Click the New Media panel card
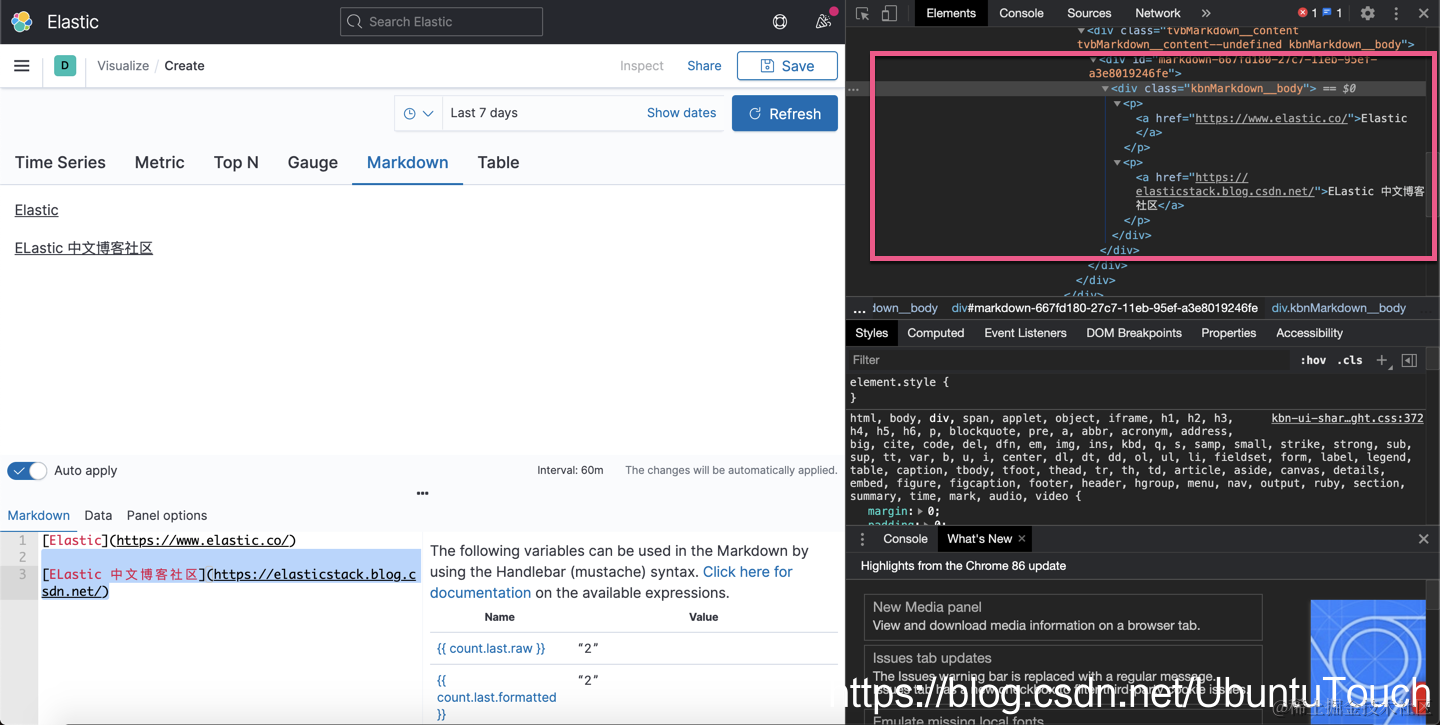This screenshot has height=725, width=1440. click(x=1062, y=616)
